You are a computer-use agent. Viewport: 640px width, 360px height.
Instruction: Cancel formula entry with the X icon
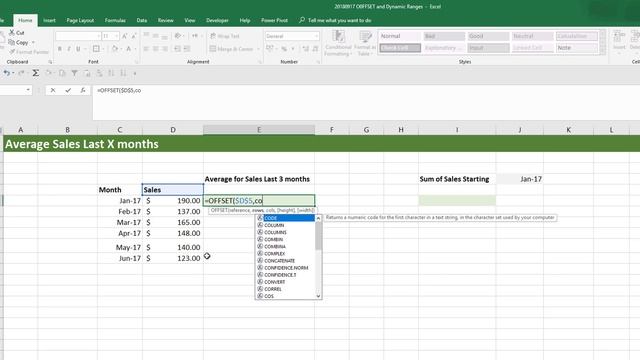(x=53, y=90)
